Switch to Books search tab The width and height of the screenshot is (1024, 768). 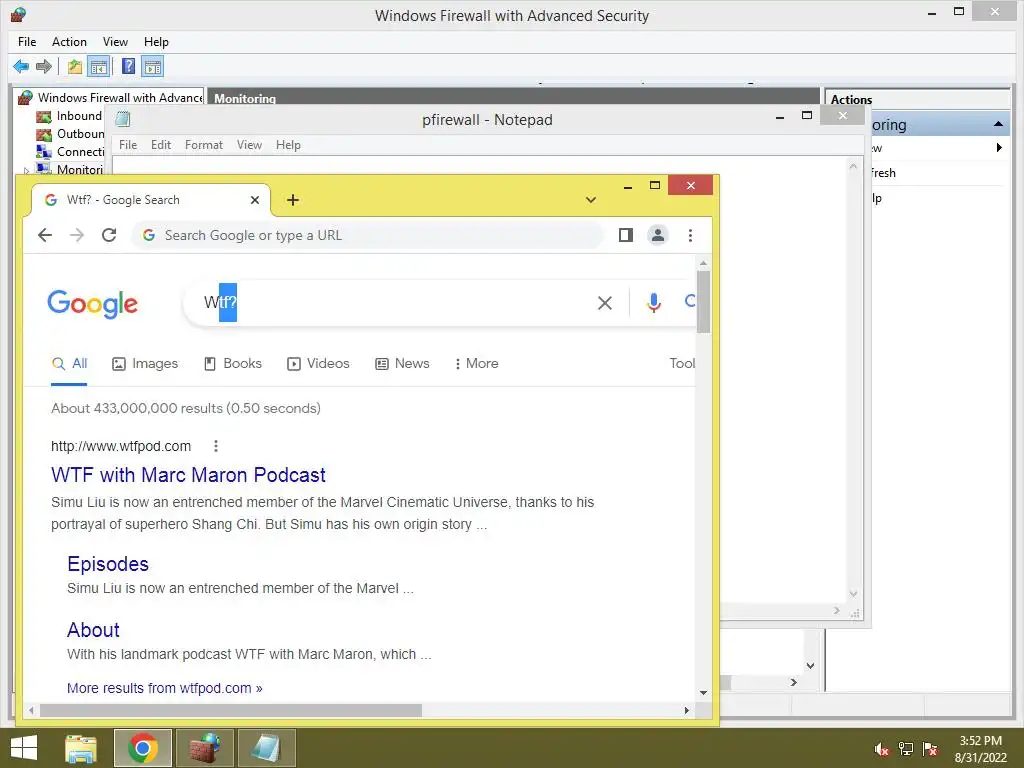point(232,363)
